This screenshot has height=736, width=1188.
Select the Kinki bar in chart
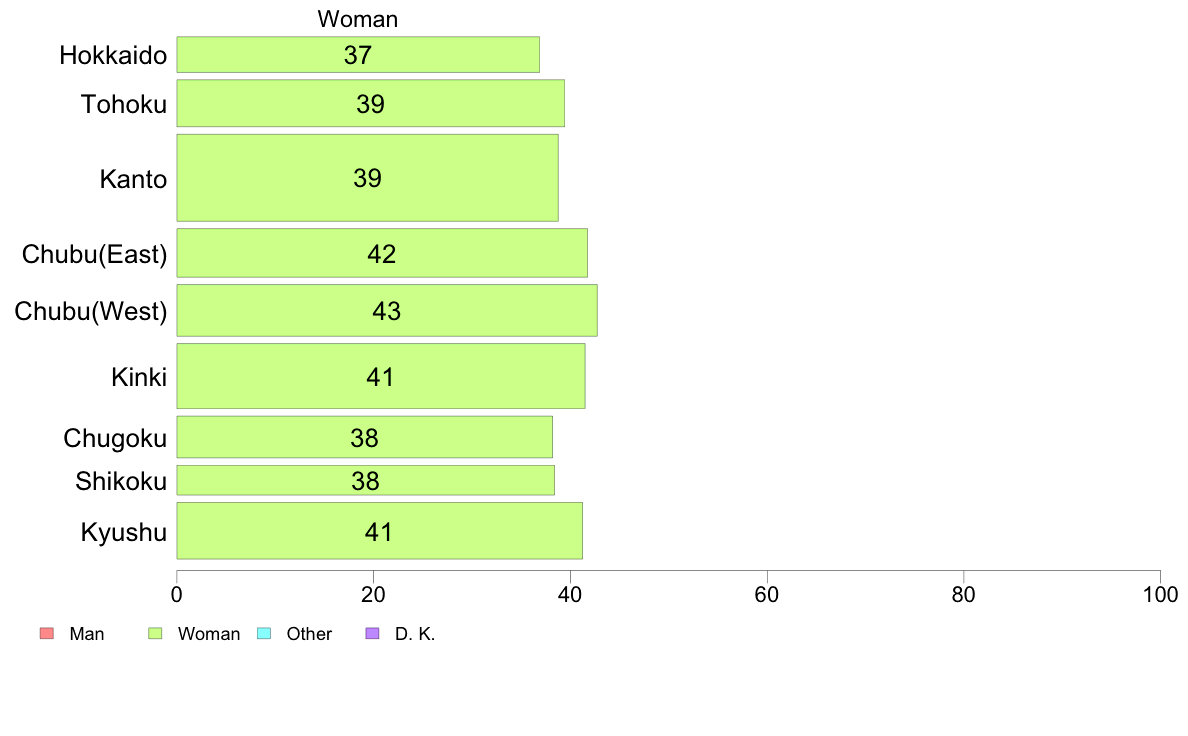pyautogui.click(x=380, y=376)
